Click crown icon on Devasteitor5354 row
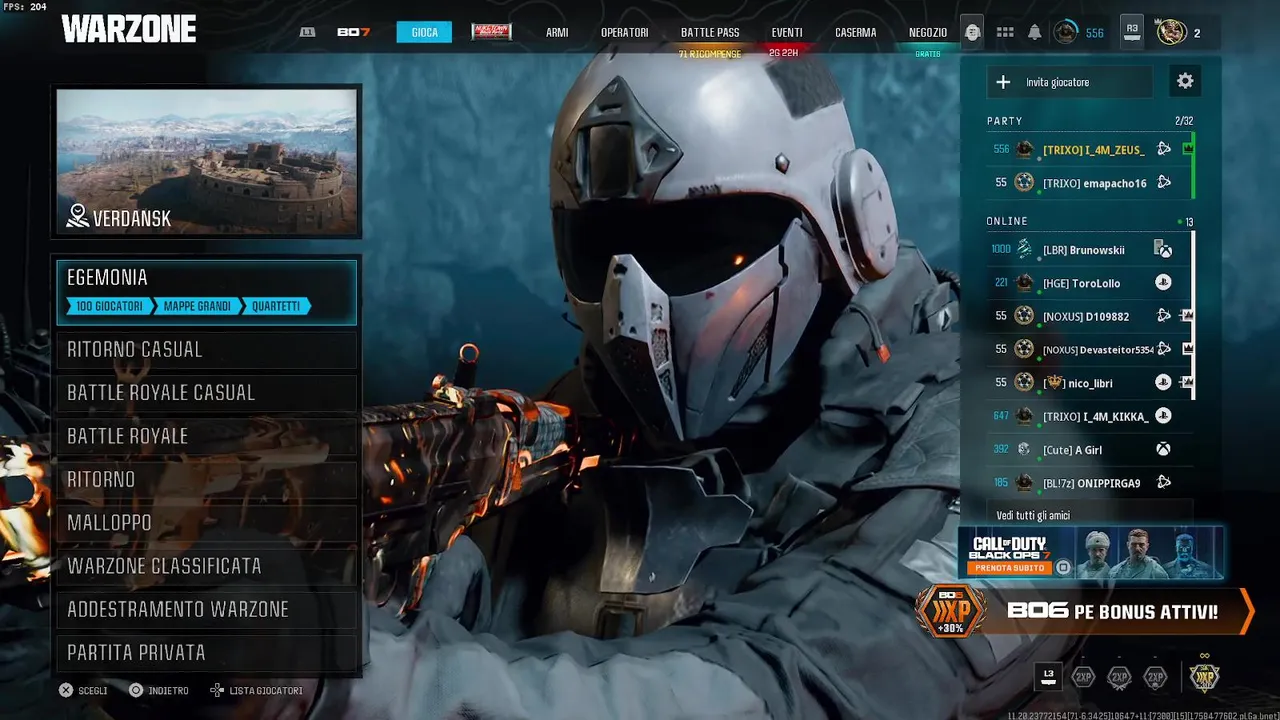Screen dimensions: 1280x720 point(1187,349)
